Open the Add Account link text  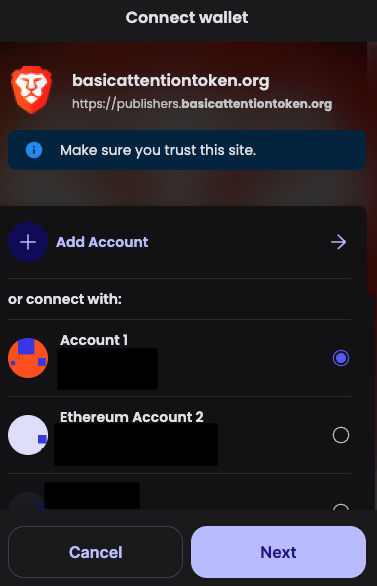[x=102, y=242]
